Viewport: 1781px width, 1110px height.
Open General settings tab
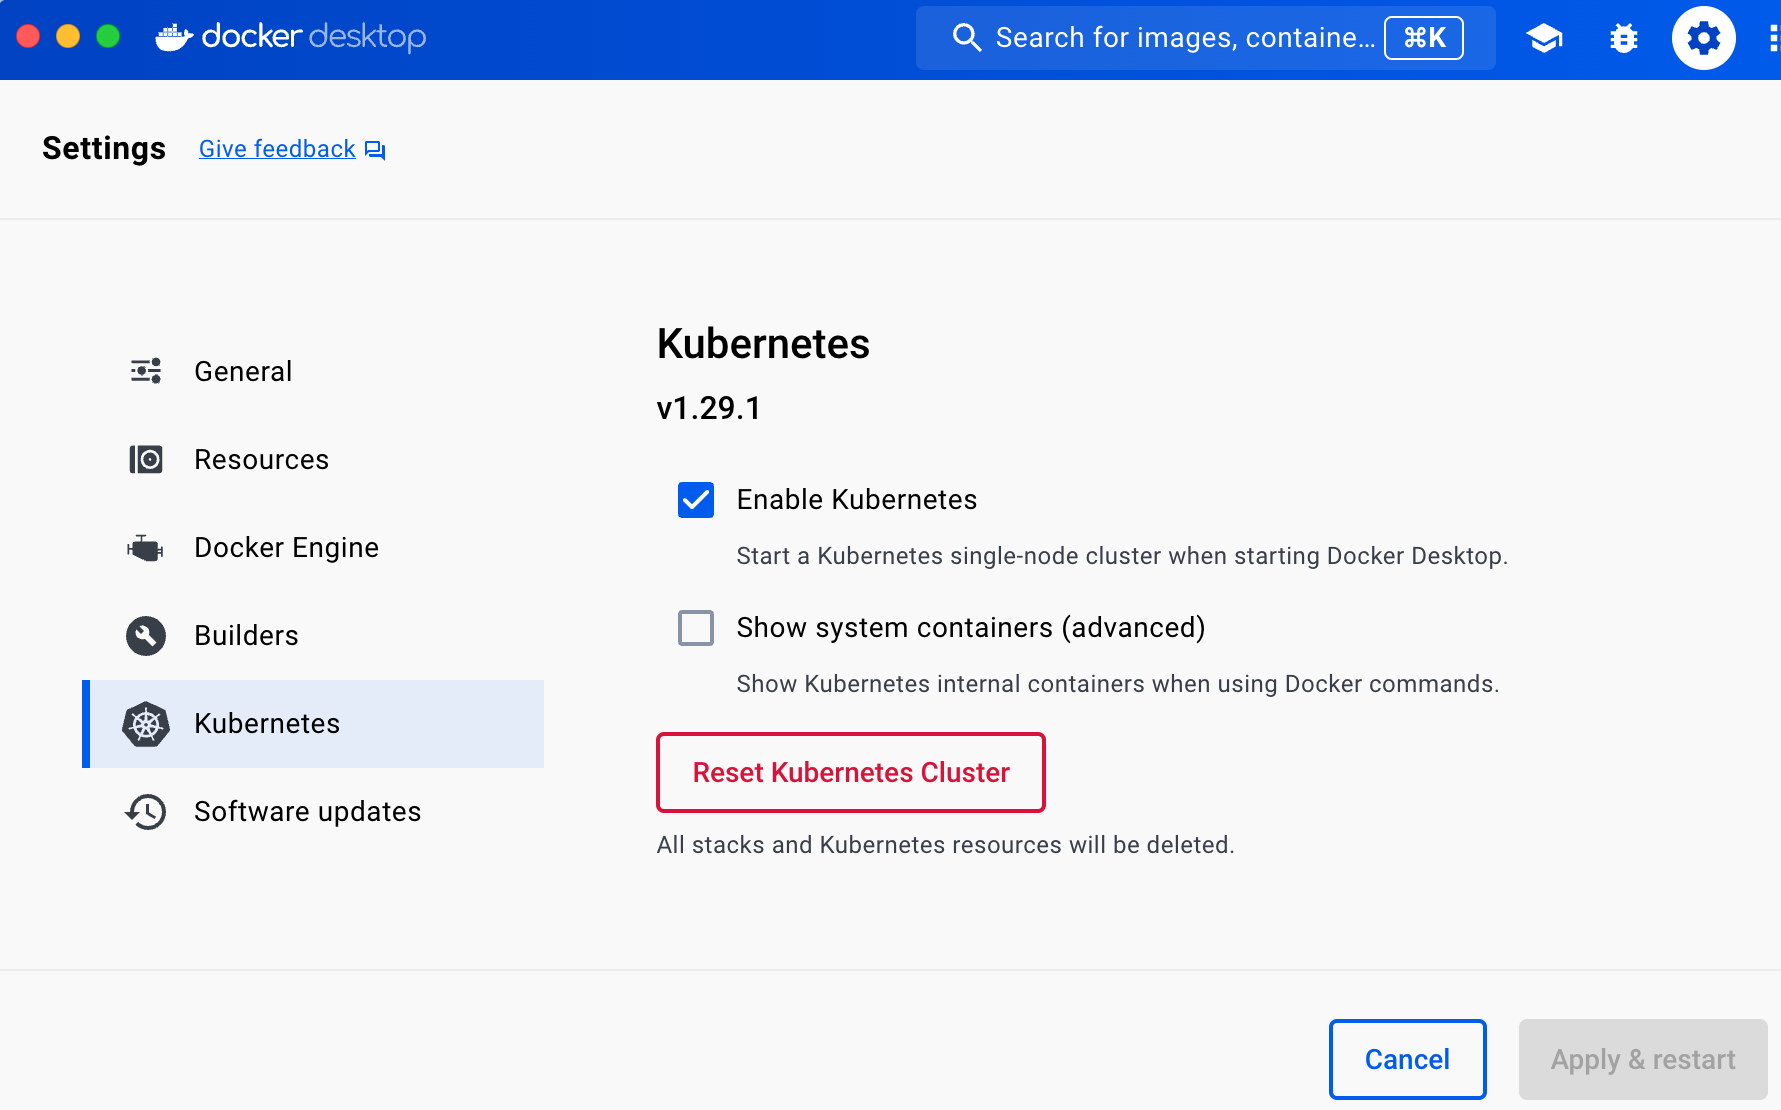coord(313,371)
